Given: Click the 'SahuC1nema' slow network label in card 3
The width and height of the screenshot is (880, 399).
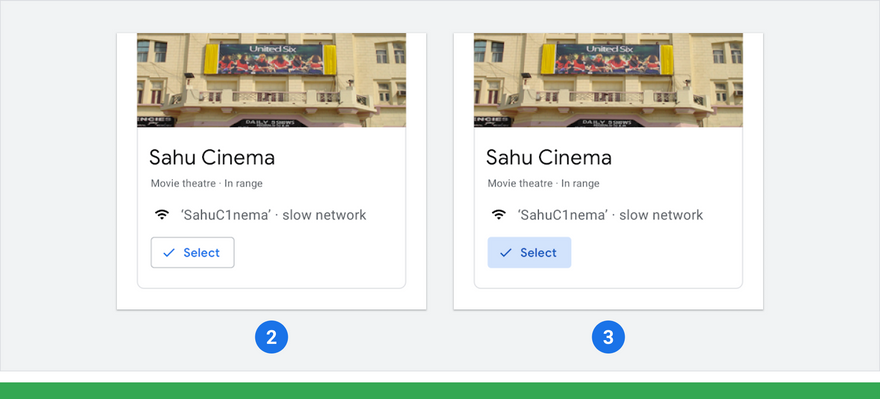Looking at the screenshot, I should (610, 215).
